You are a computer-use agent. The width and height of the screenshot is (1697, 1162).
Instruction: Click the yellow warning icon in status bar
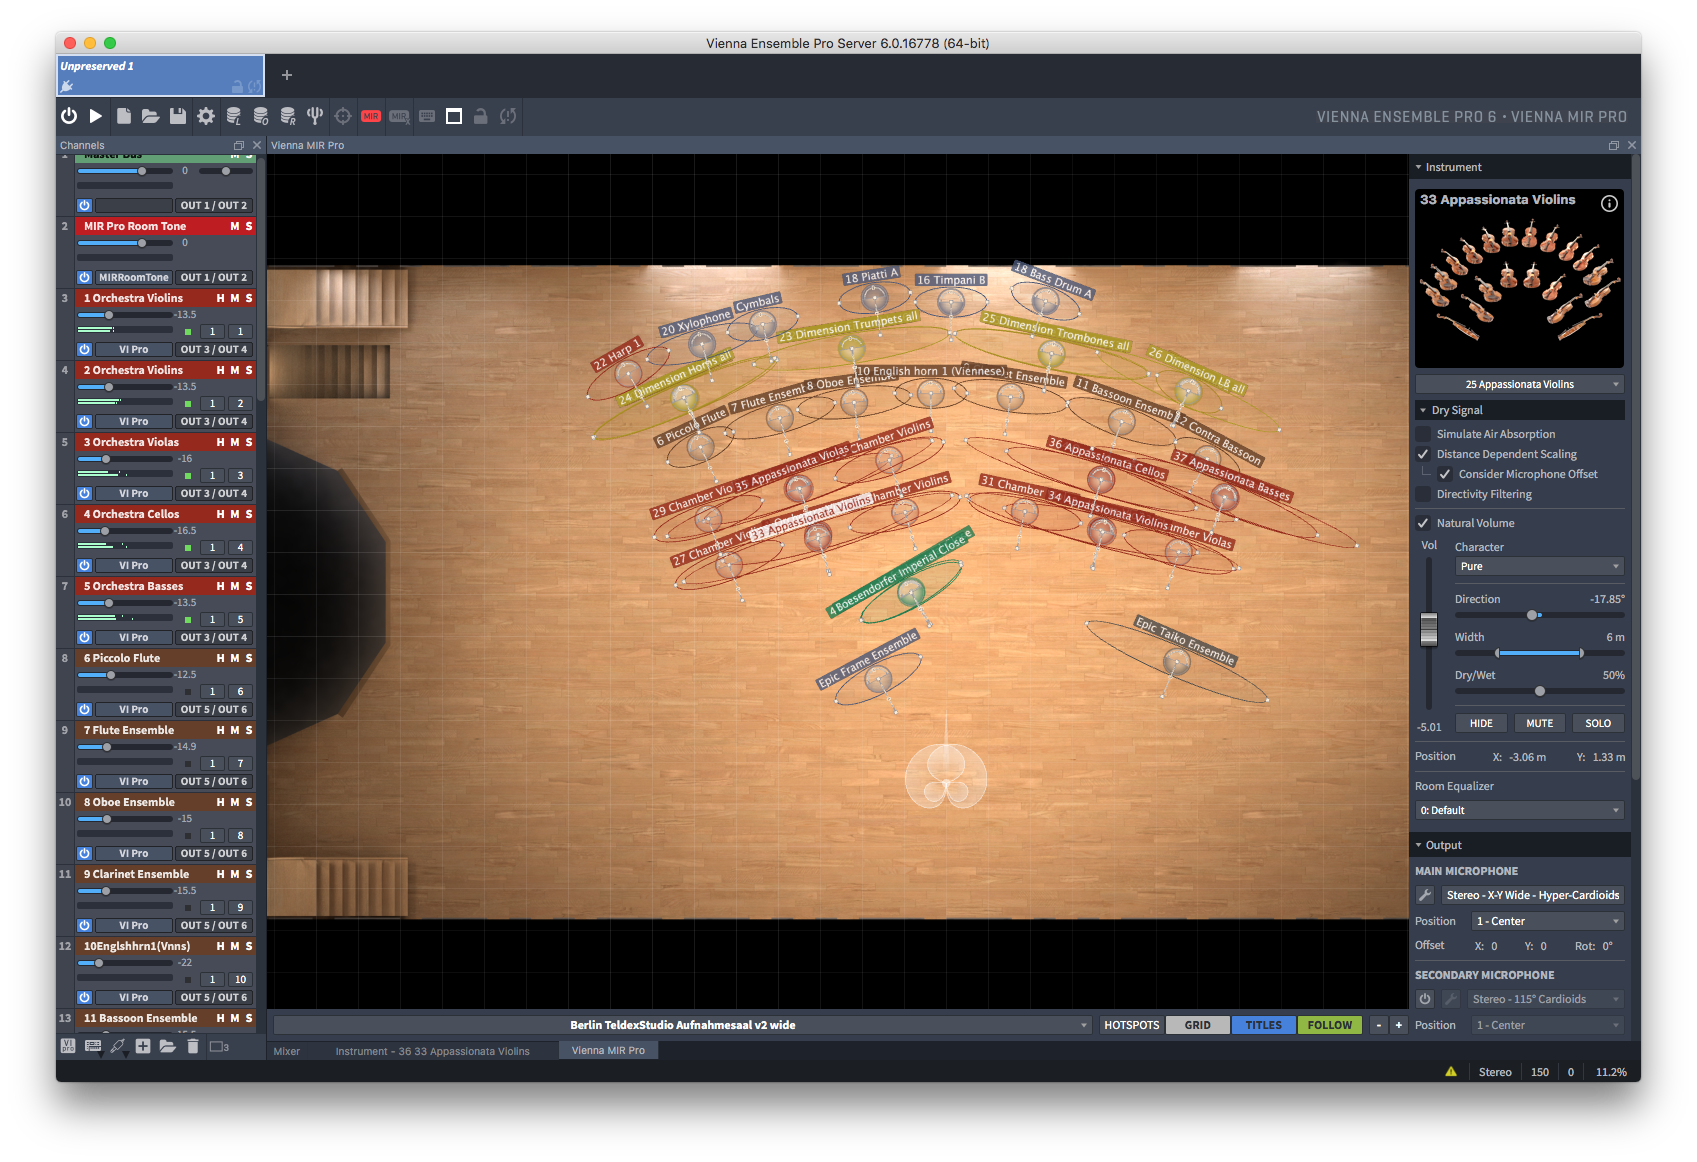(1451, 1072)
